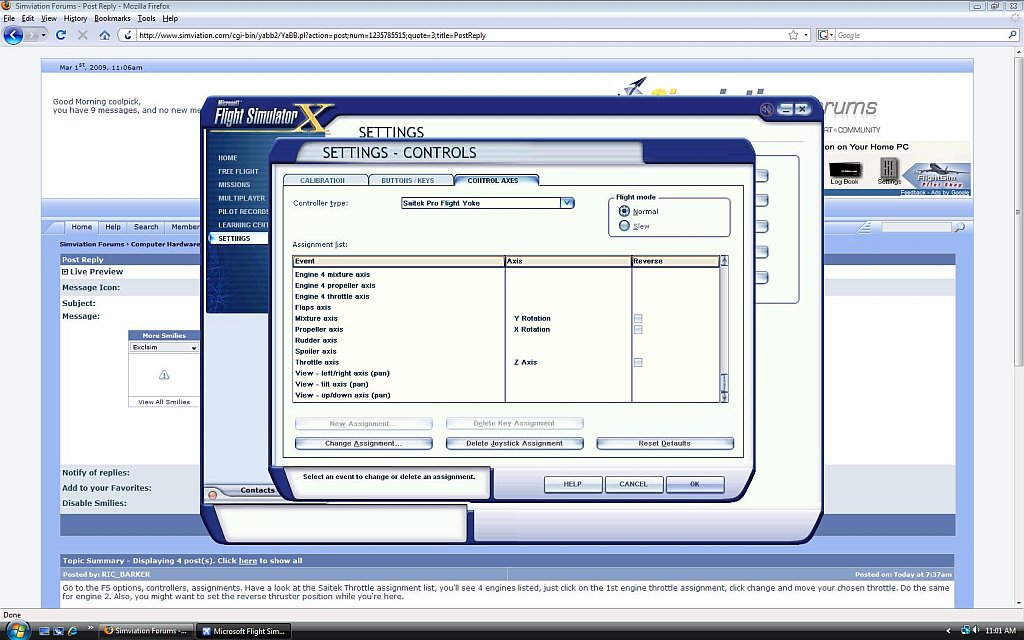
Task: Check the Reverse box for Throttle axis
Action: (638, 362)
